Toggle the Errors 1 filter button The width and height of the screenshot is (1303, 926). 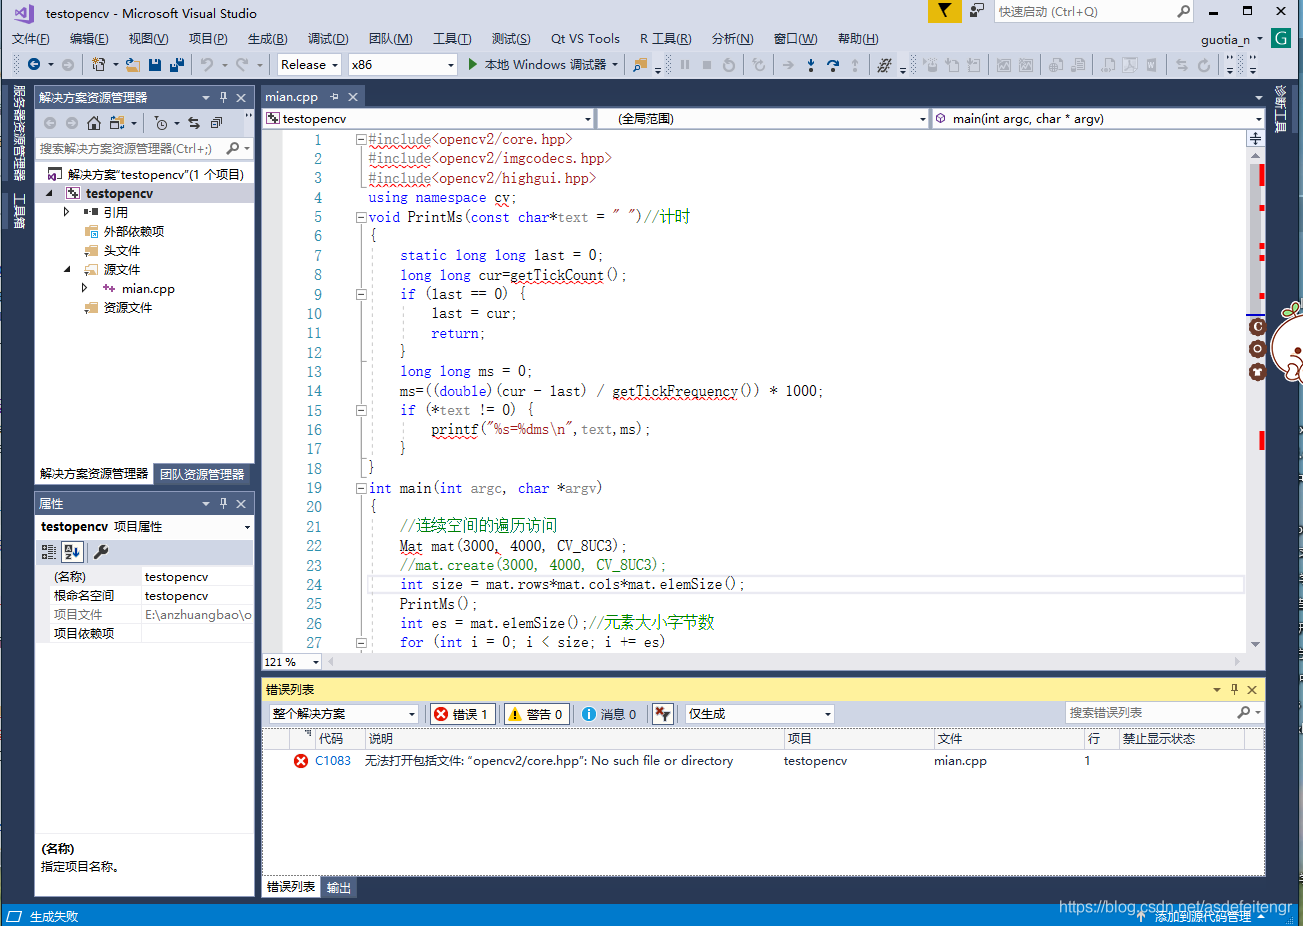(x=462, y=714)
